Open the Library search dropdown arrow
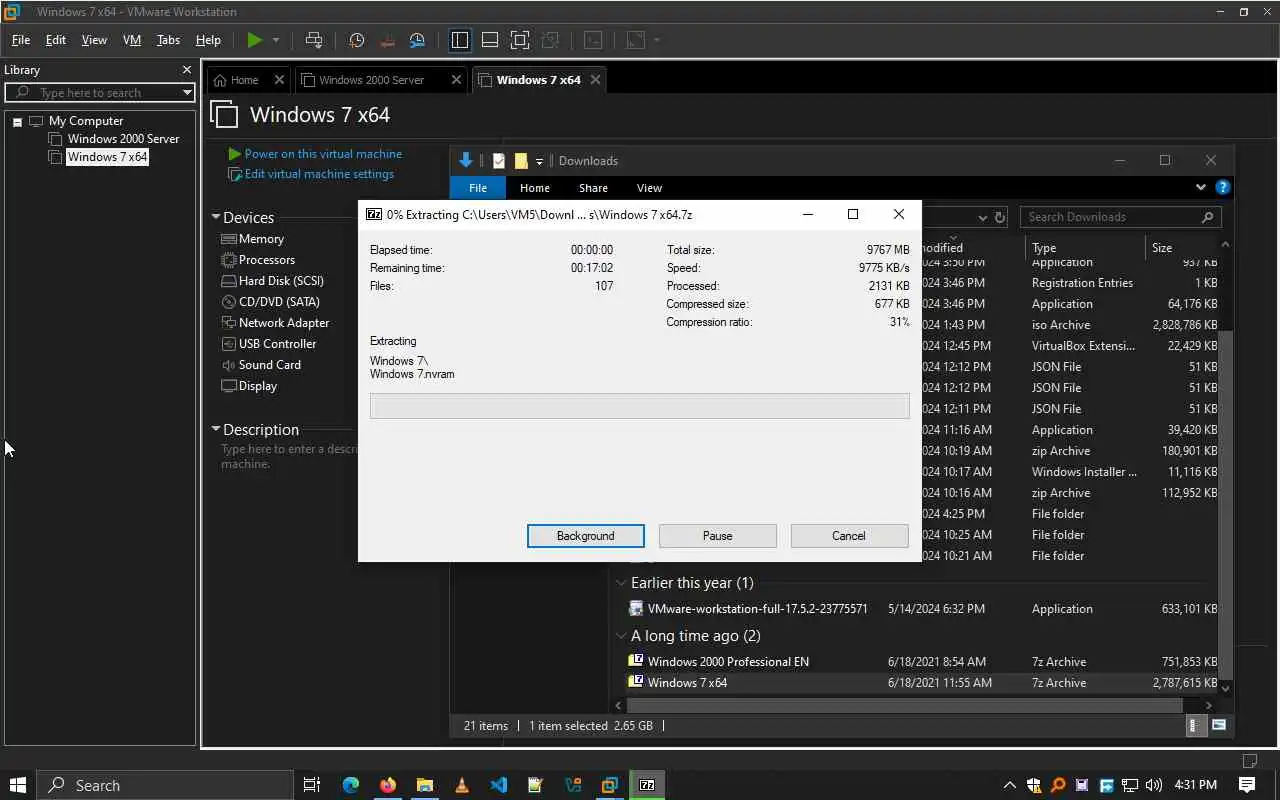Viewport: 1280px width, 800px height. click(187, 92)
